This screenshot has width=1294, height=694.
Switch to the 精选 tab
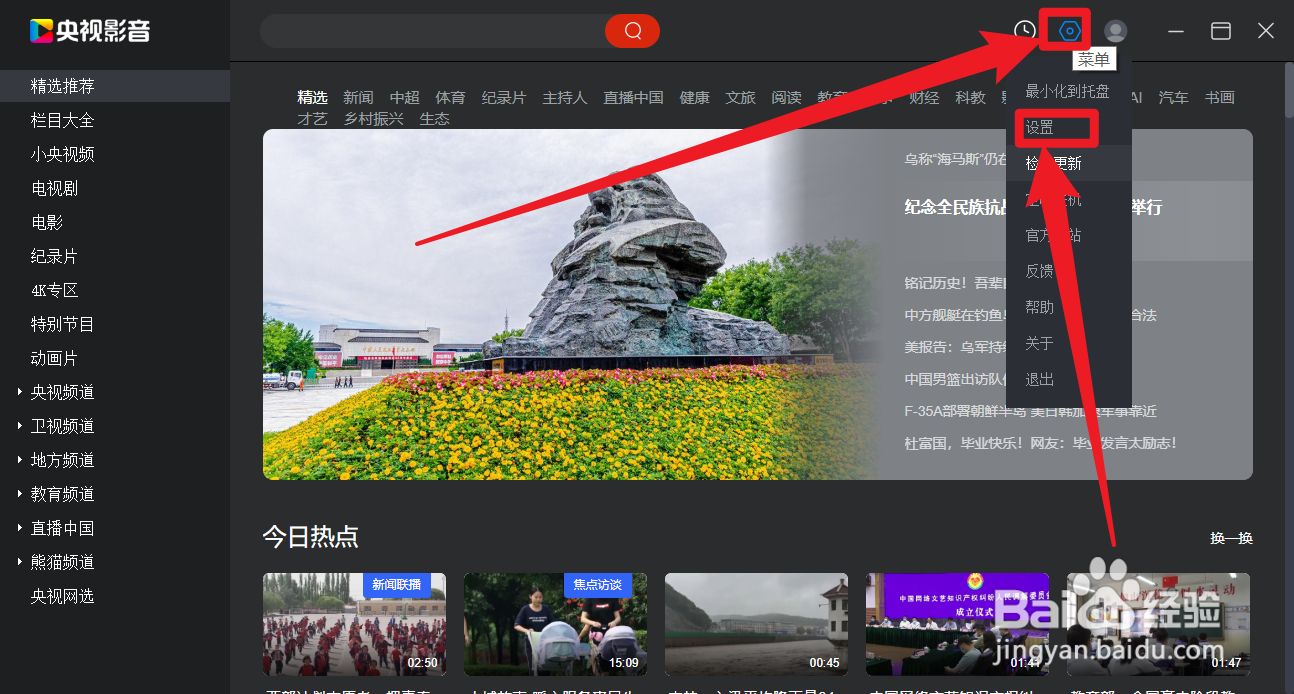click(312, 97)
